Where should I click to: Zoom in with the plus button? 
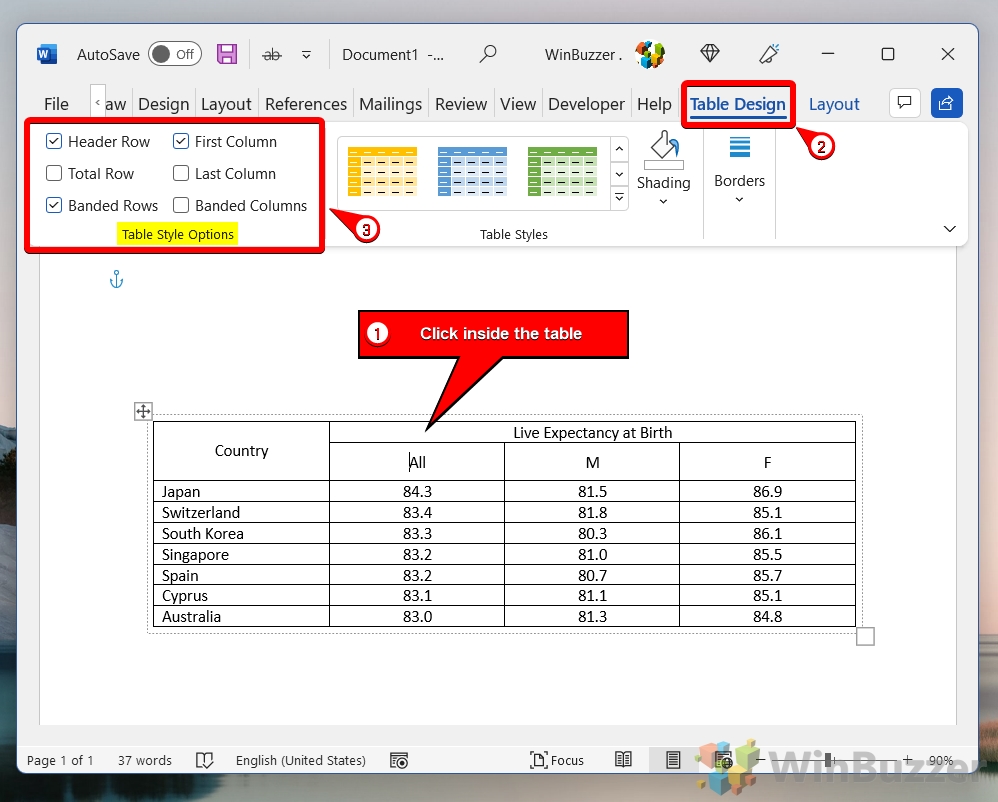[908, 759]
